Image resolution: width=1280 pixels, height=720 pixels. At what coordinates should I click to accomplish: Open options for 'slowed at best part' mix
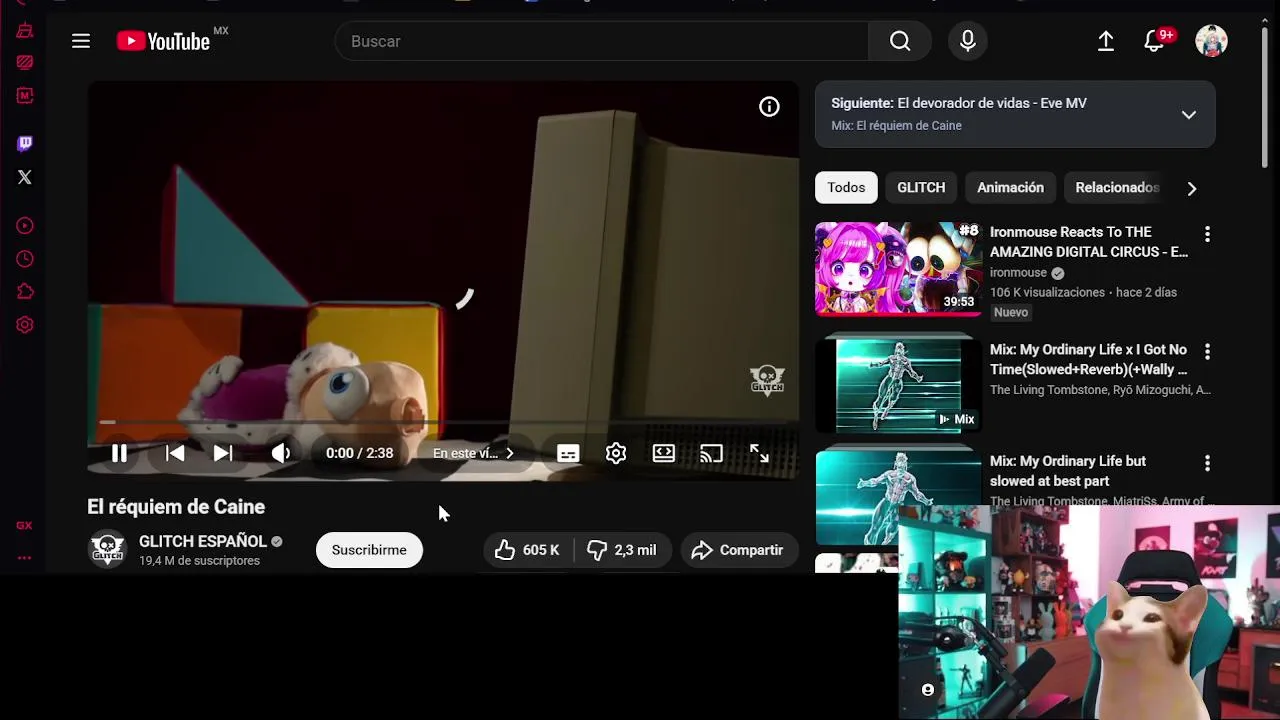pyautogui.click(x=1207, y=463)
